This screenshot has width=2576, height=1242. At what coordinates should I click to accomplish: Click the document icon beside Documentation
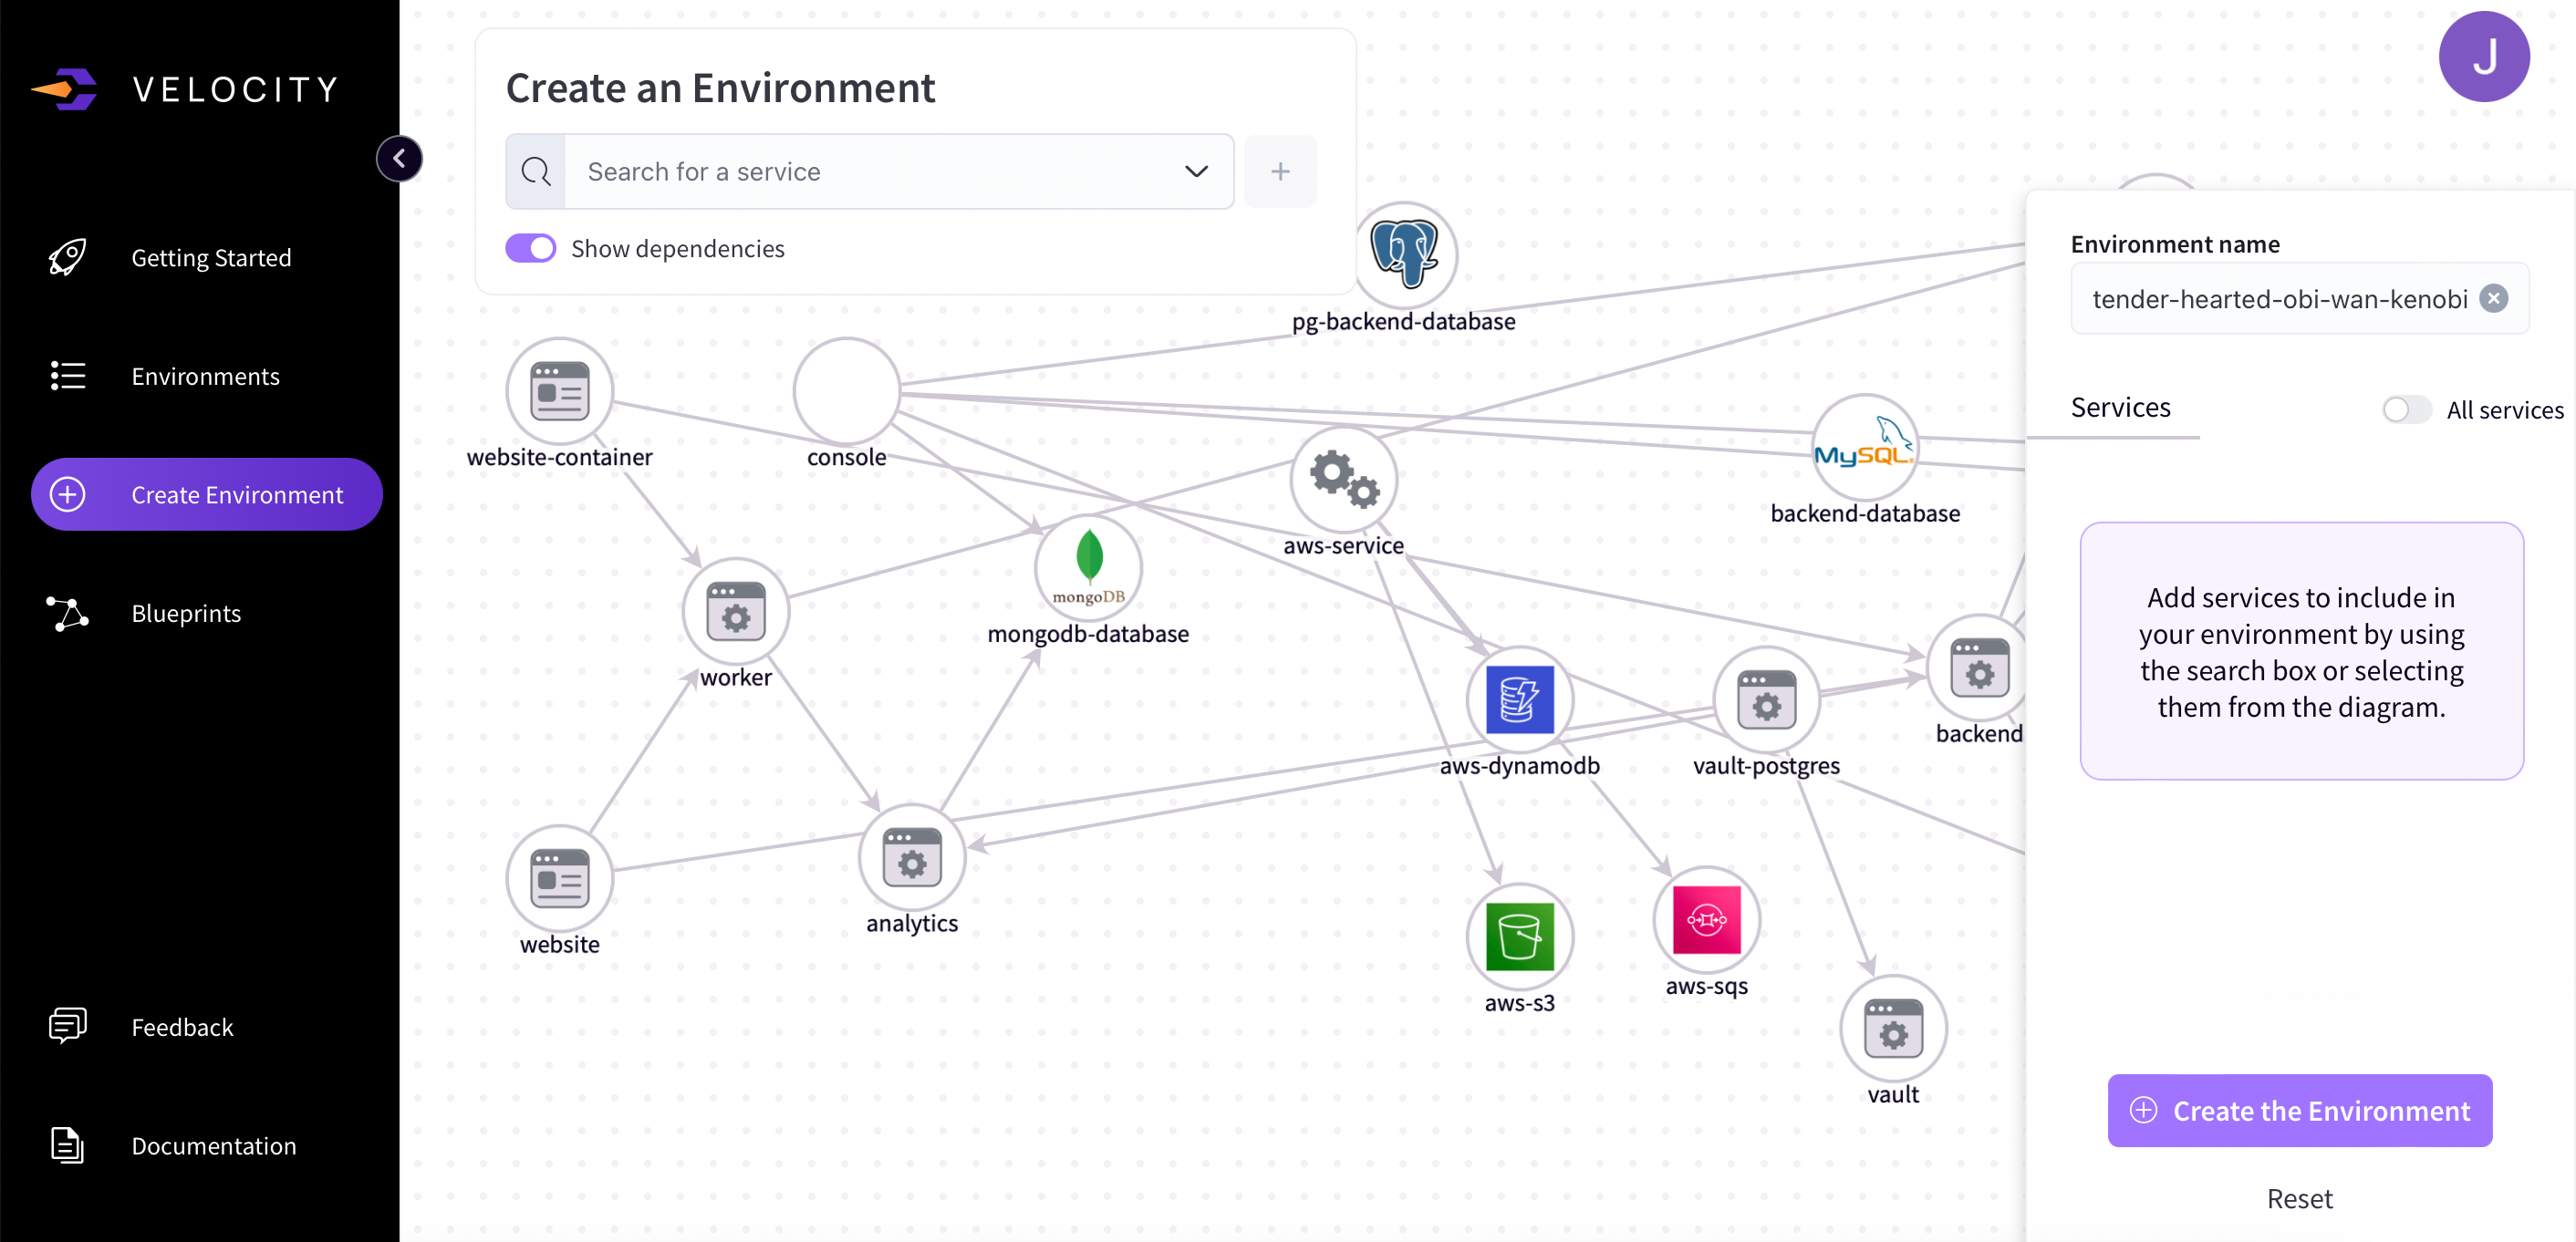pyautogui.click(x=67, y=1145)
